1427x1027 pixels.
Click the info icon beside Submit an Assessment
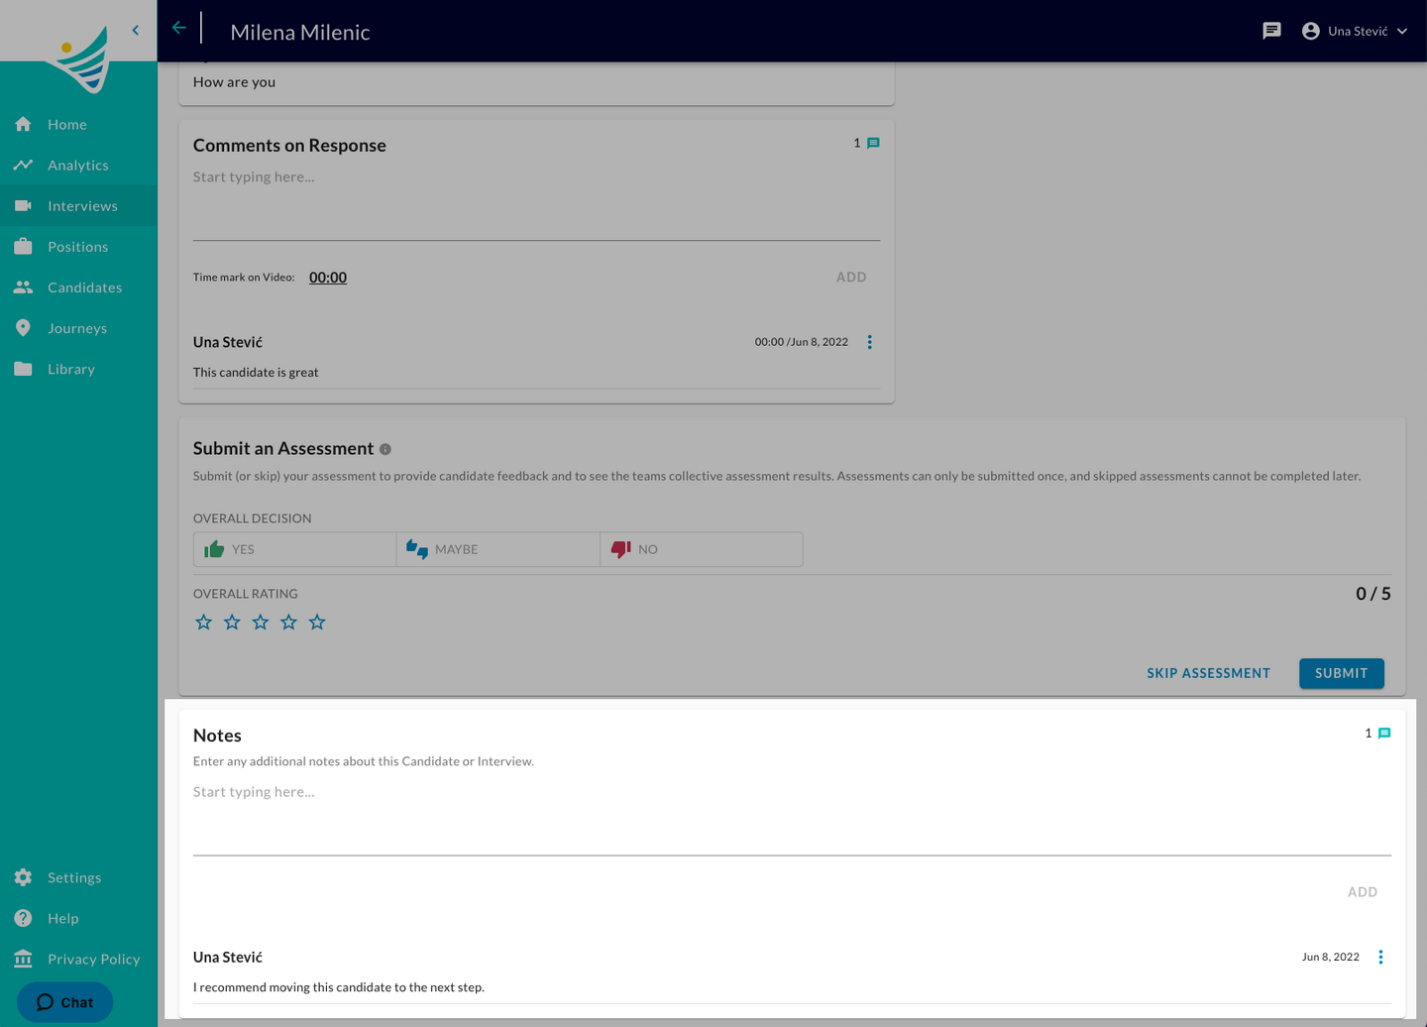(385, 449)
